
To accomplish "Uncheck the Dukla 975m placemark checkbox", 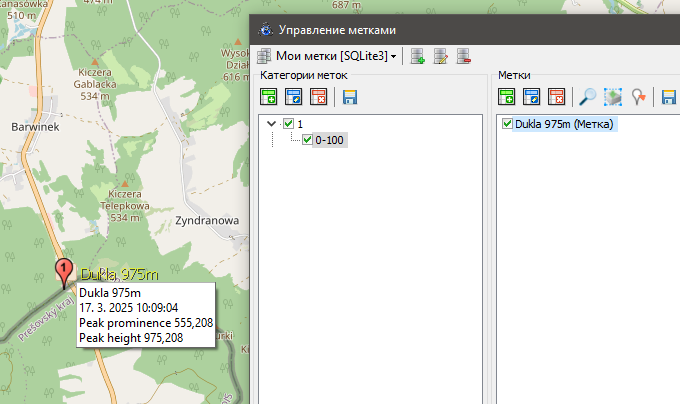I will [x=507, y=124].
